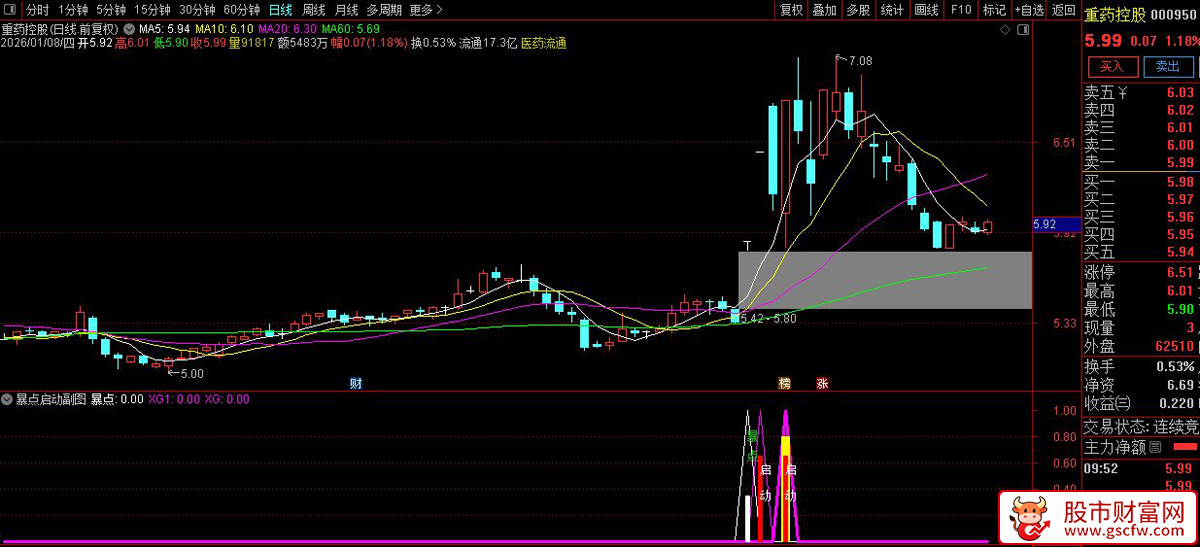The height and width of the screenshot is (547, 1200).
Task: Add stock to watchlist with +自选
Action: [x=1028, y=10]
